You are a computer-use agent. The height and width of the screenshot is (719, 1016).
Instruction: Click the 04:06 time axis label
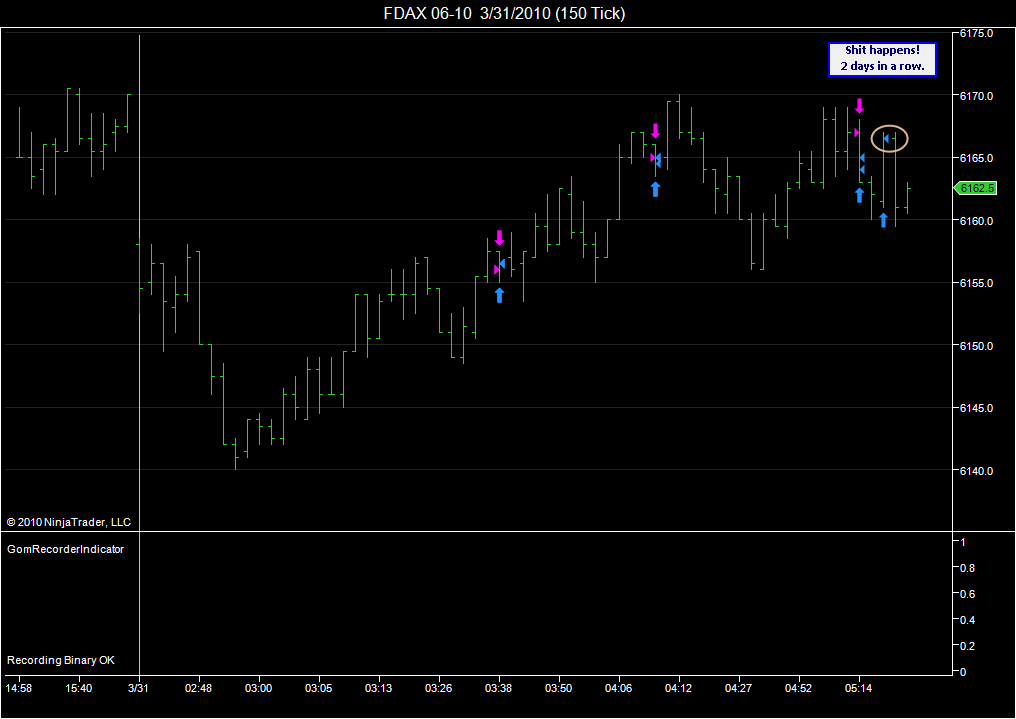pyautogui.click(x=619, y=688)
